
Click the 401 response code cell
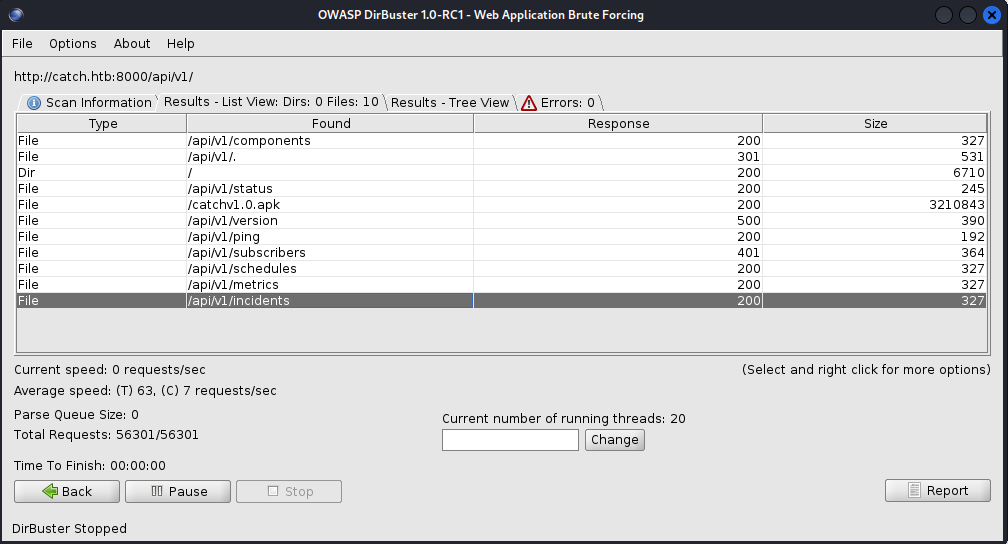click(618, 253)
